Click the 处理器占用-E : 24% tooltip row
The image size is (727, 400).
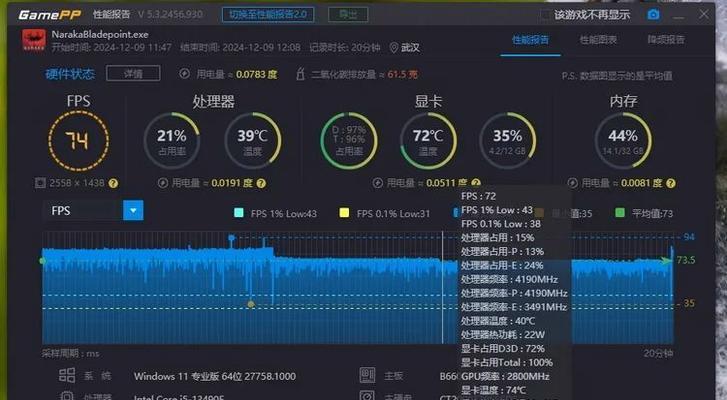pyautogui.click(x=502, y=266)
